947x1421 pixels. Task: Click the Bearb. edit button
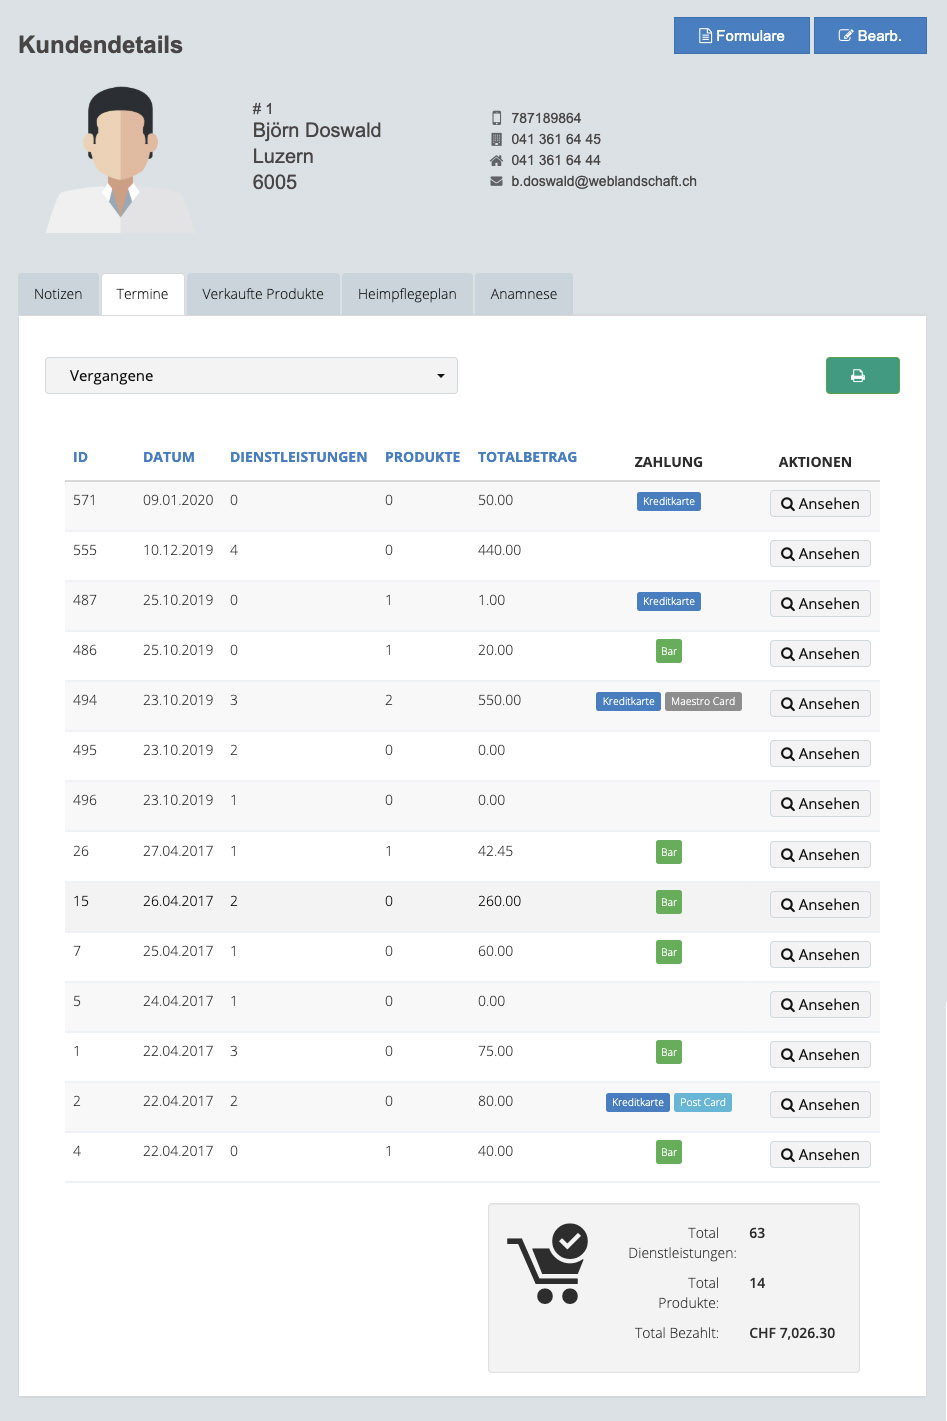[869, 36]
